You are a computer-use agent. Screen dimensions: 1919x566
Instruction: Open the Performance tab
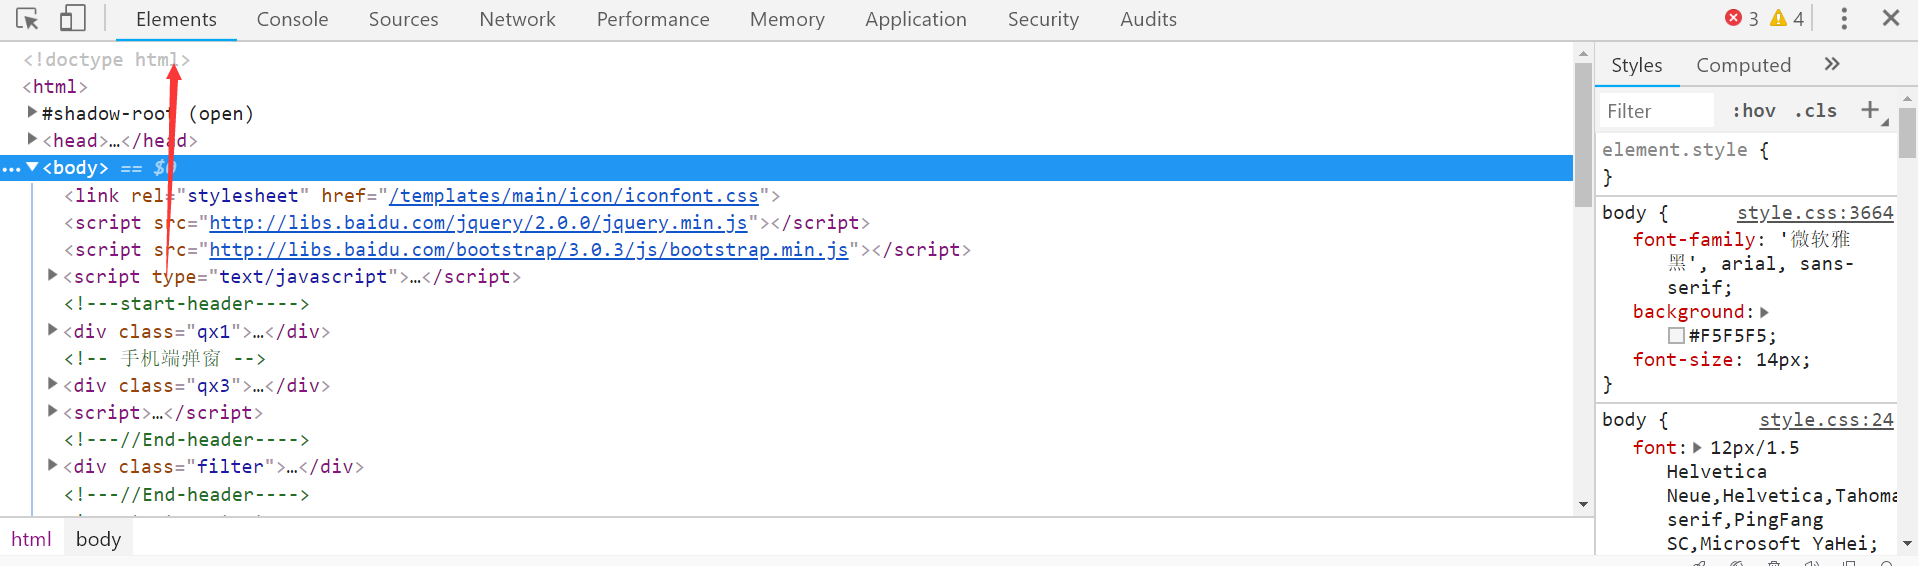point(653,19)
